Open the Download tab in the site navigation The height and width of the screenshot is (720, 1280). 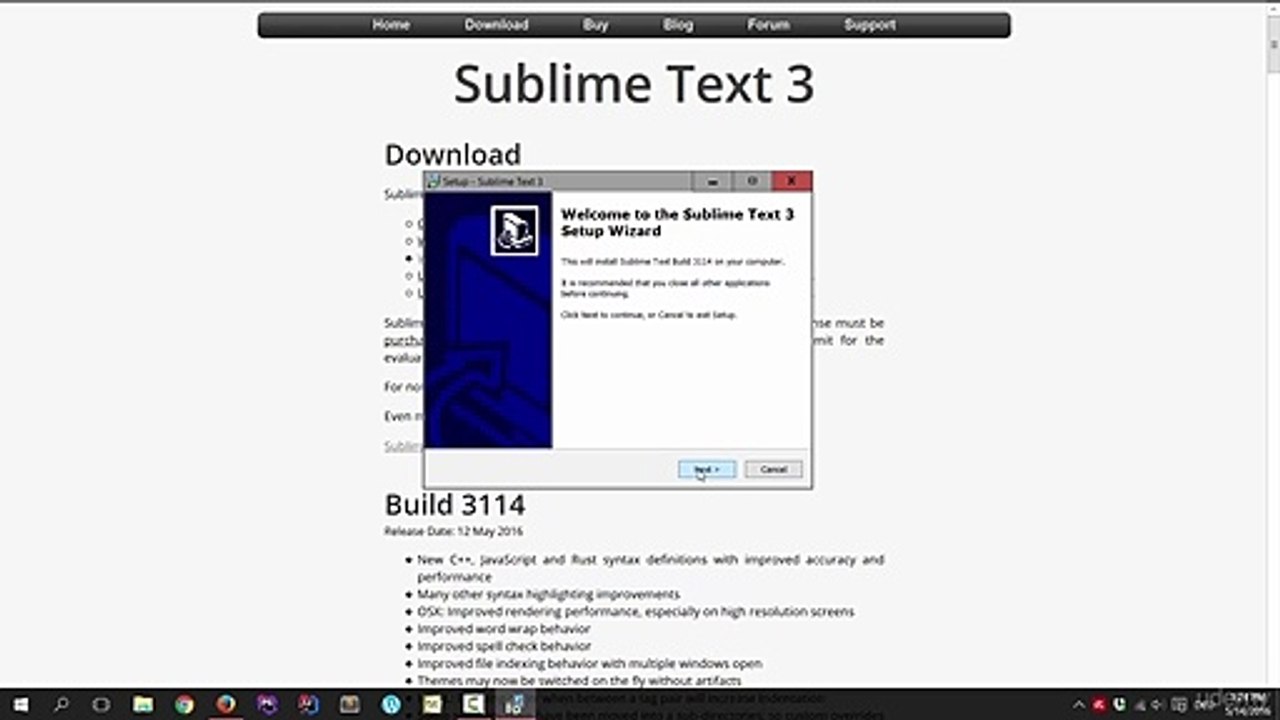click(x=496, y=25)
